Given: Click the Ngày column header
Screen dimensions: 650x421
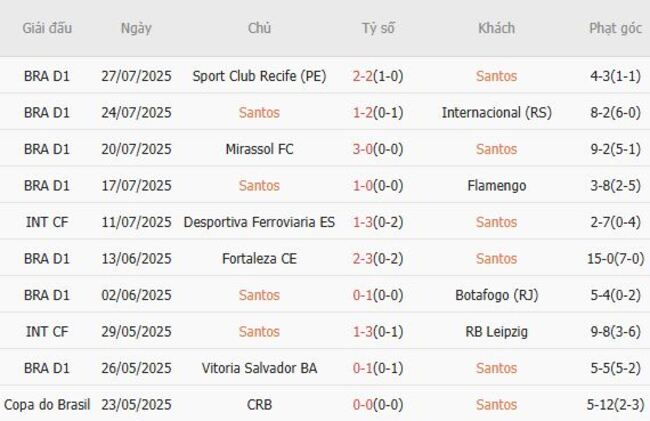Looking at the screenshot, I should click(x=136, y=28).
